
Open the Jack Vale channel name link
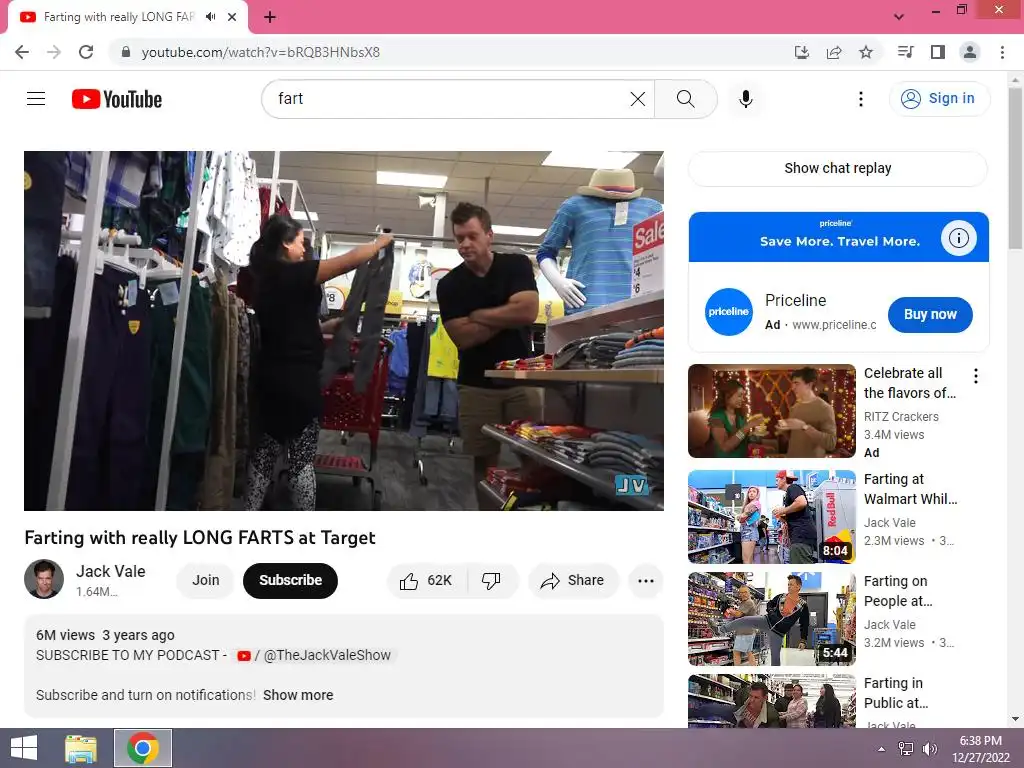(110, 571)
